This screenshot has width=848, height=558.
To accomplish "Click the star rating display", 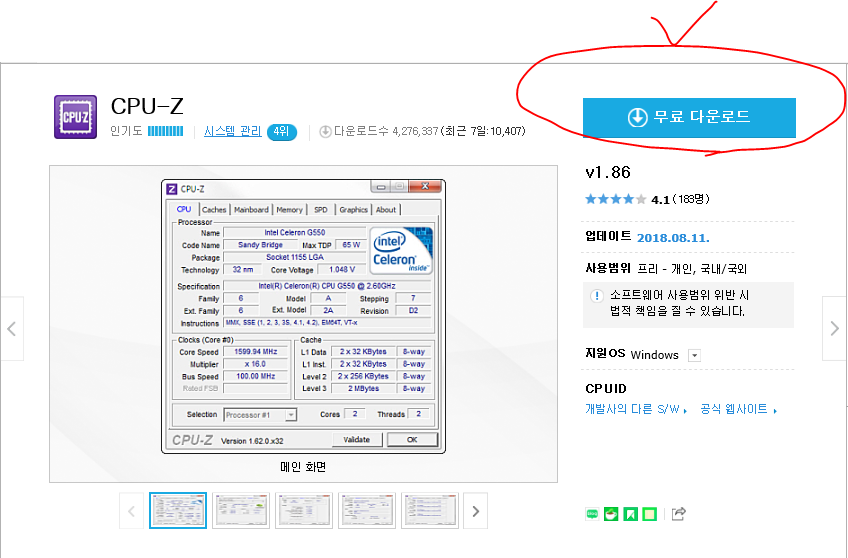I will (x=615, y=199).
